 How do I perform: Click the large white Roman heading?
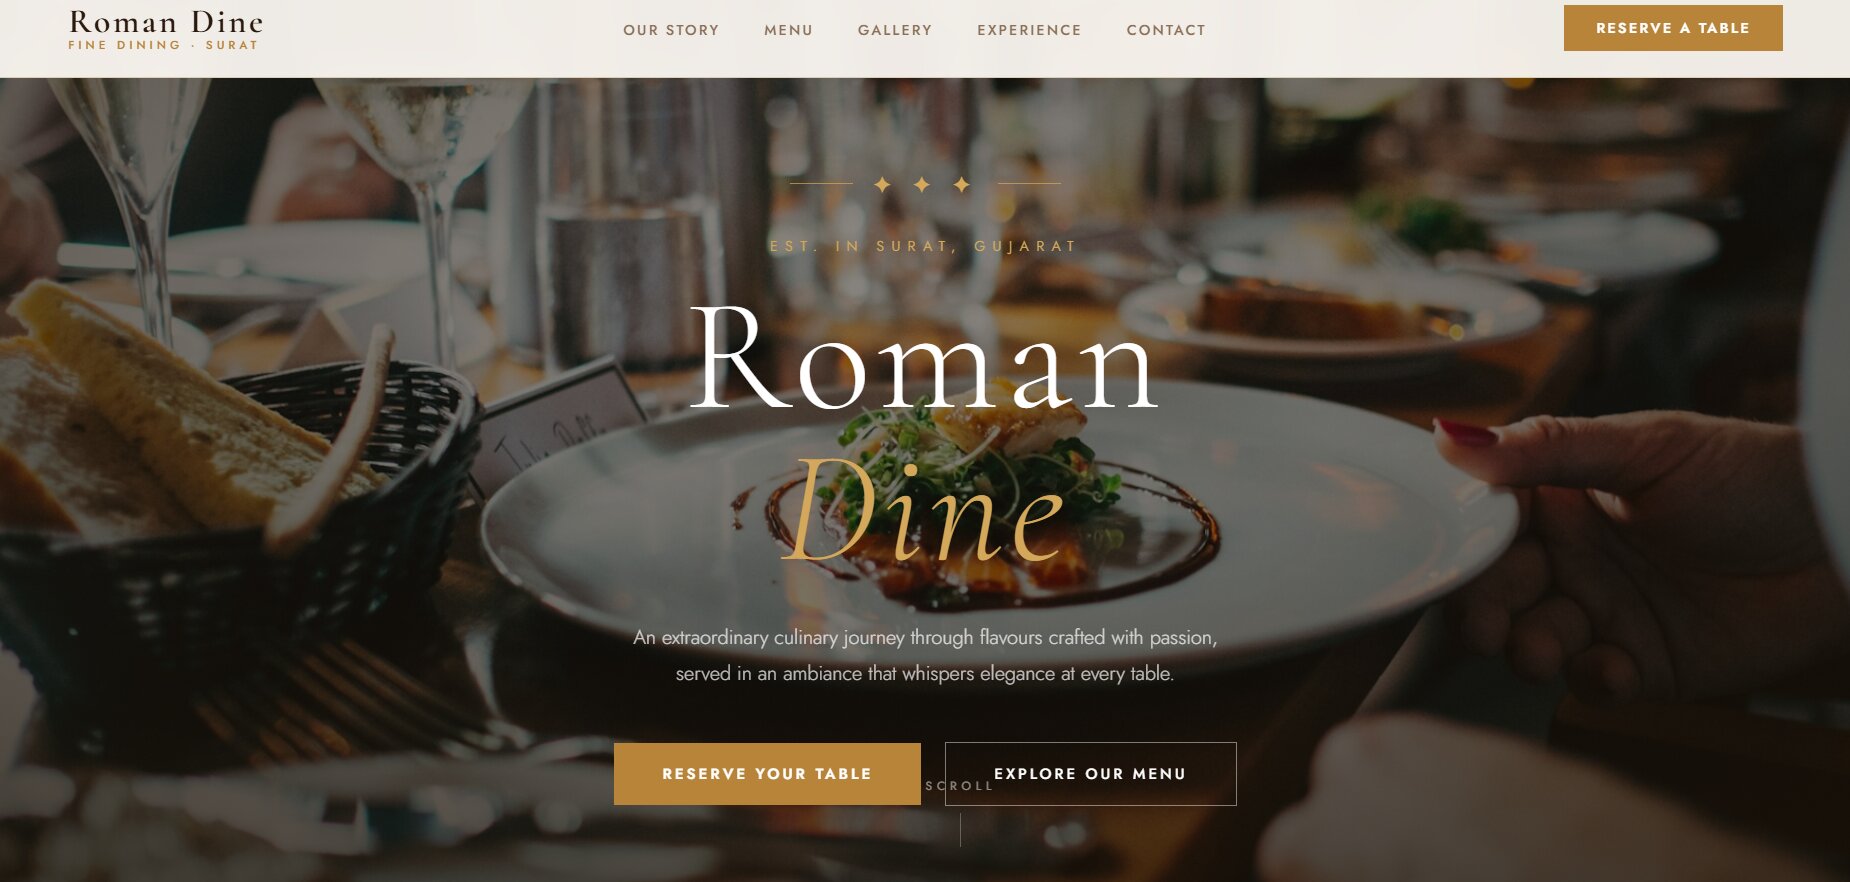coord(924,357)
